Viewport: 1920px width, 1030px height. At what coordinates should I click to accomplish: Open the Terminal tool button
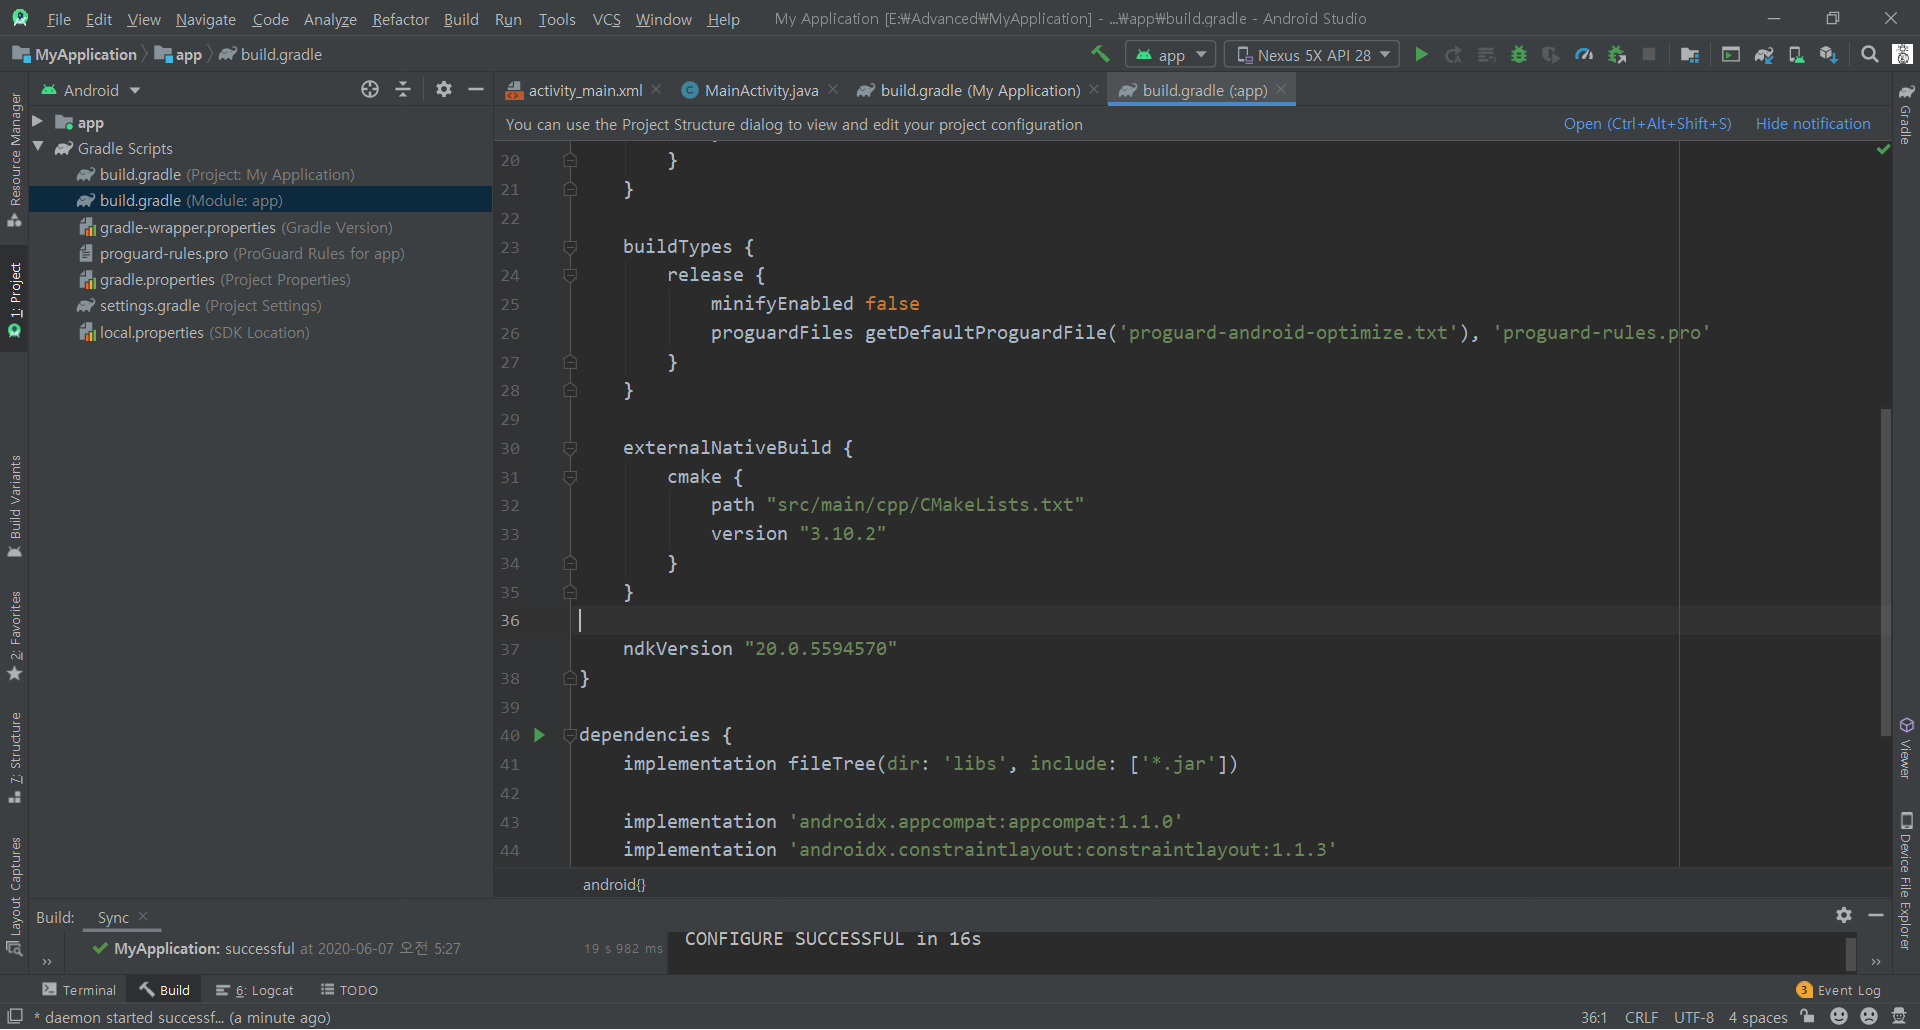[x=79, y=990]
